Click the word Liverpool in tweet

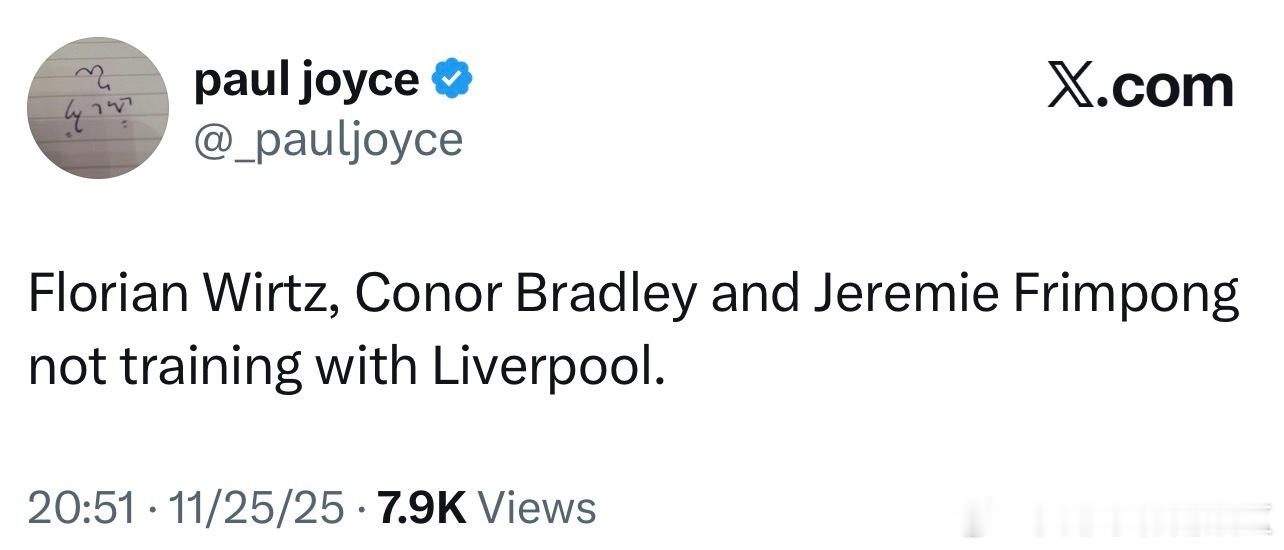click(x=548, y=369)
